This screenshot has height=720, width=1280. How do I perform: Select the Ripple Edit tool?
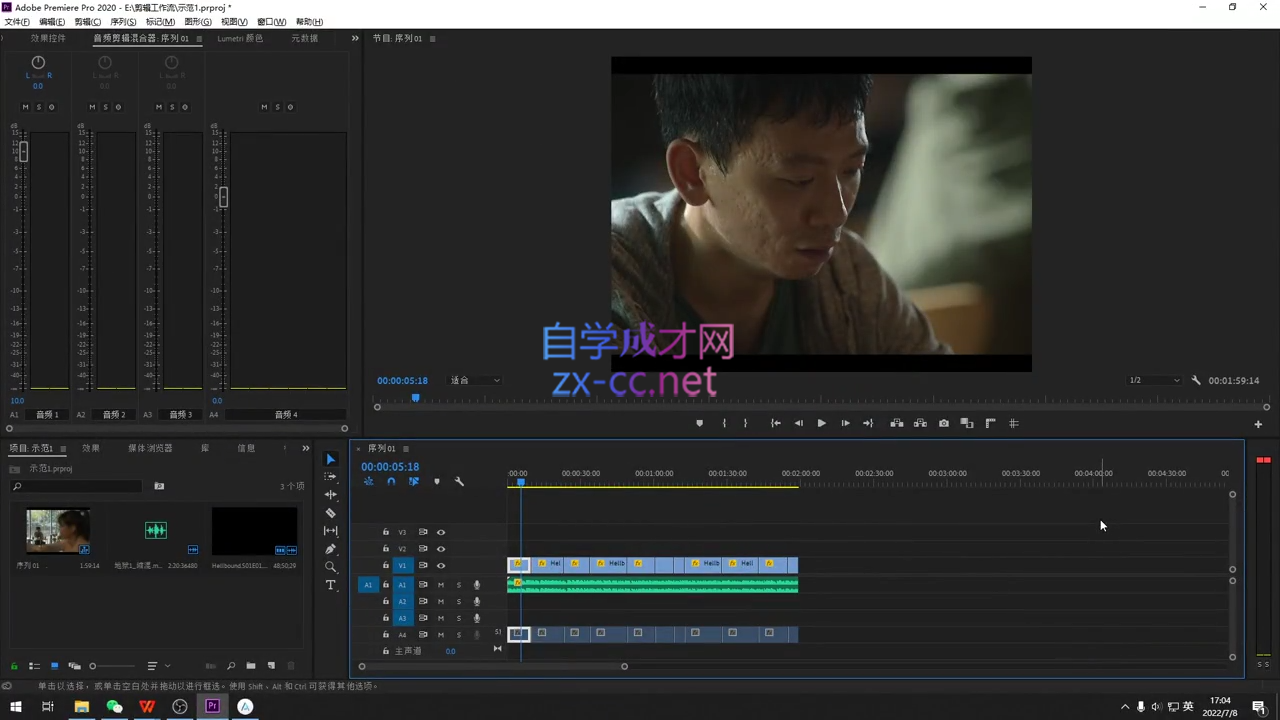[x=331, y=495]
